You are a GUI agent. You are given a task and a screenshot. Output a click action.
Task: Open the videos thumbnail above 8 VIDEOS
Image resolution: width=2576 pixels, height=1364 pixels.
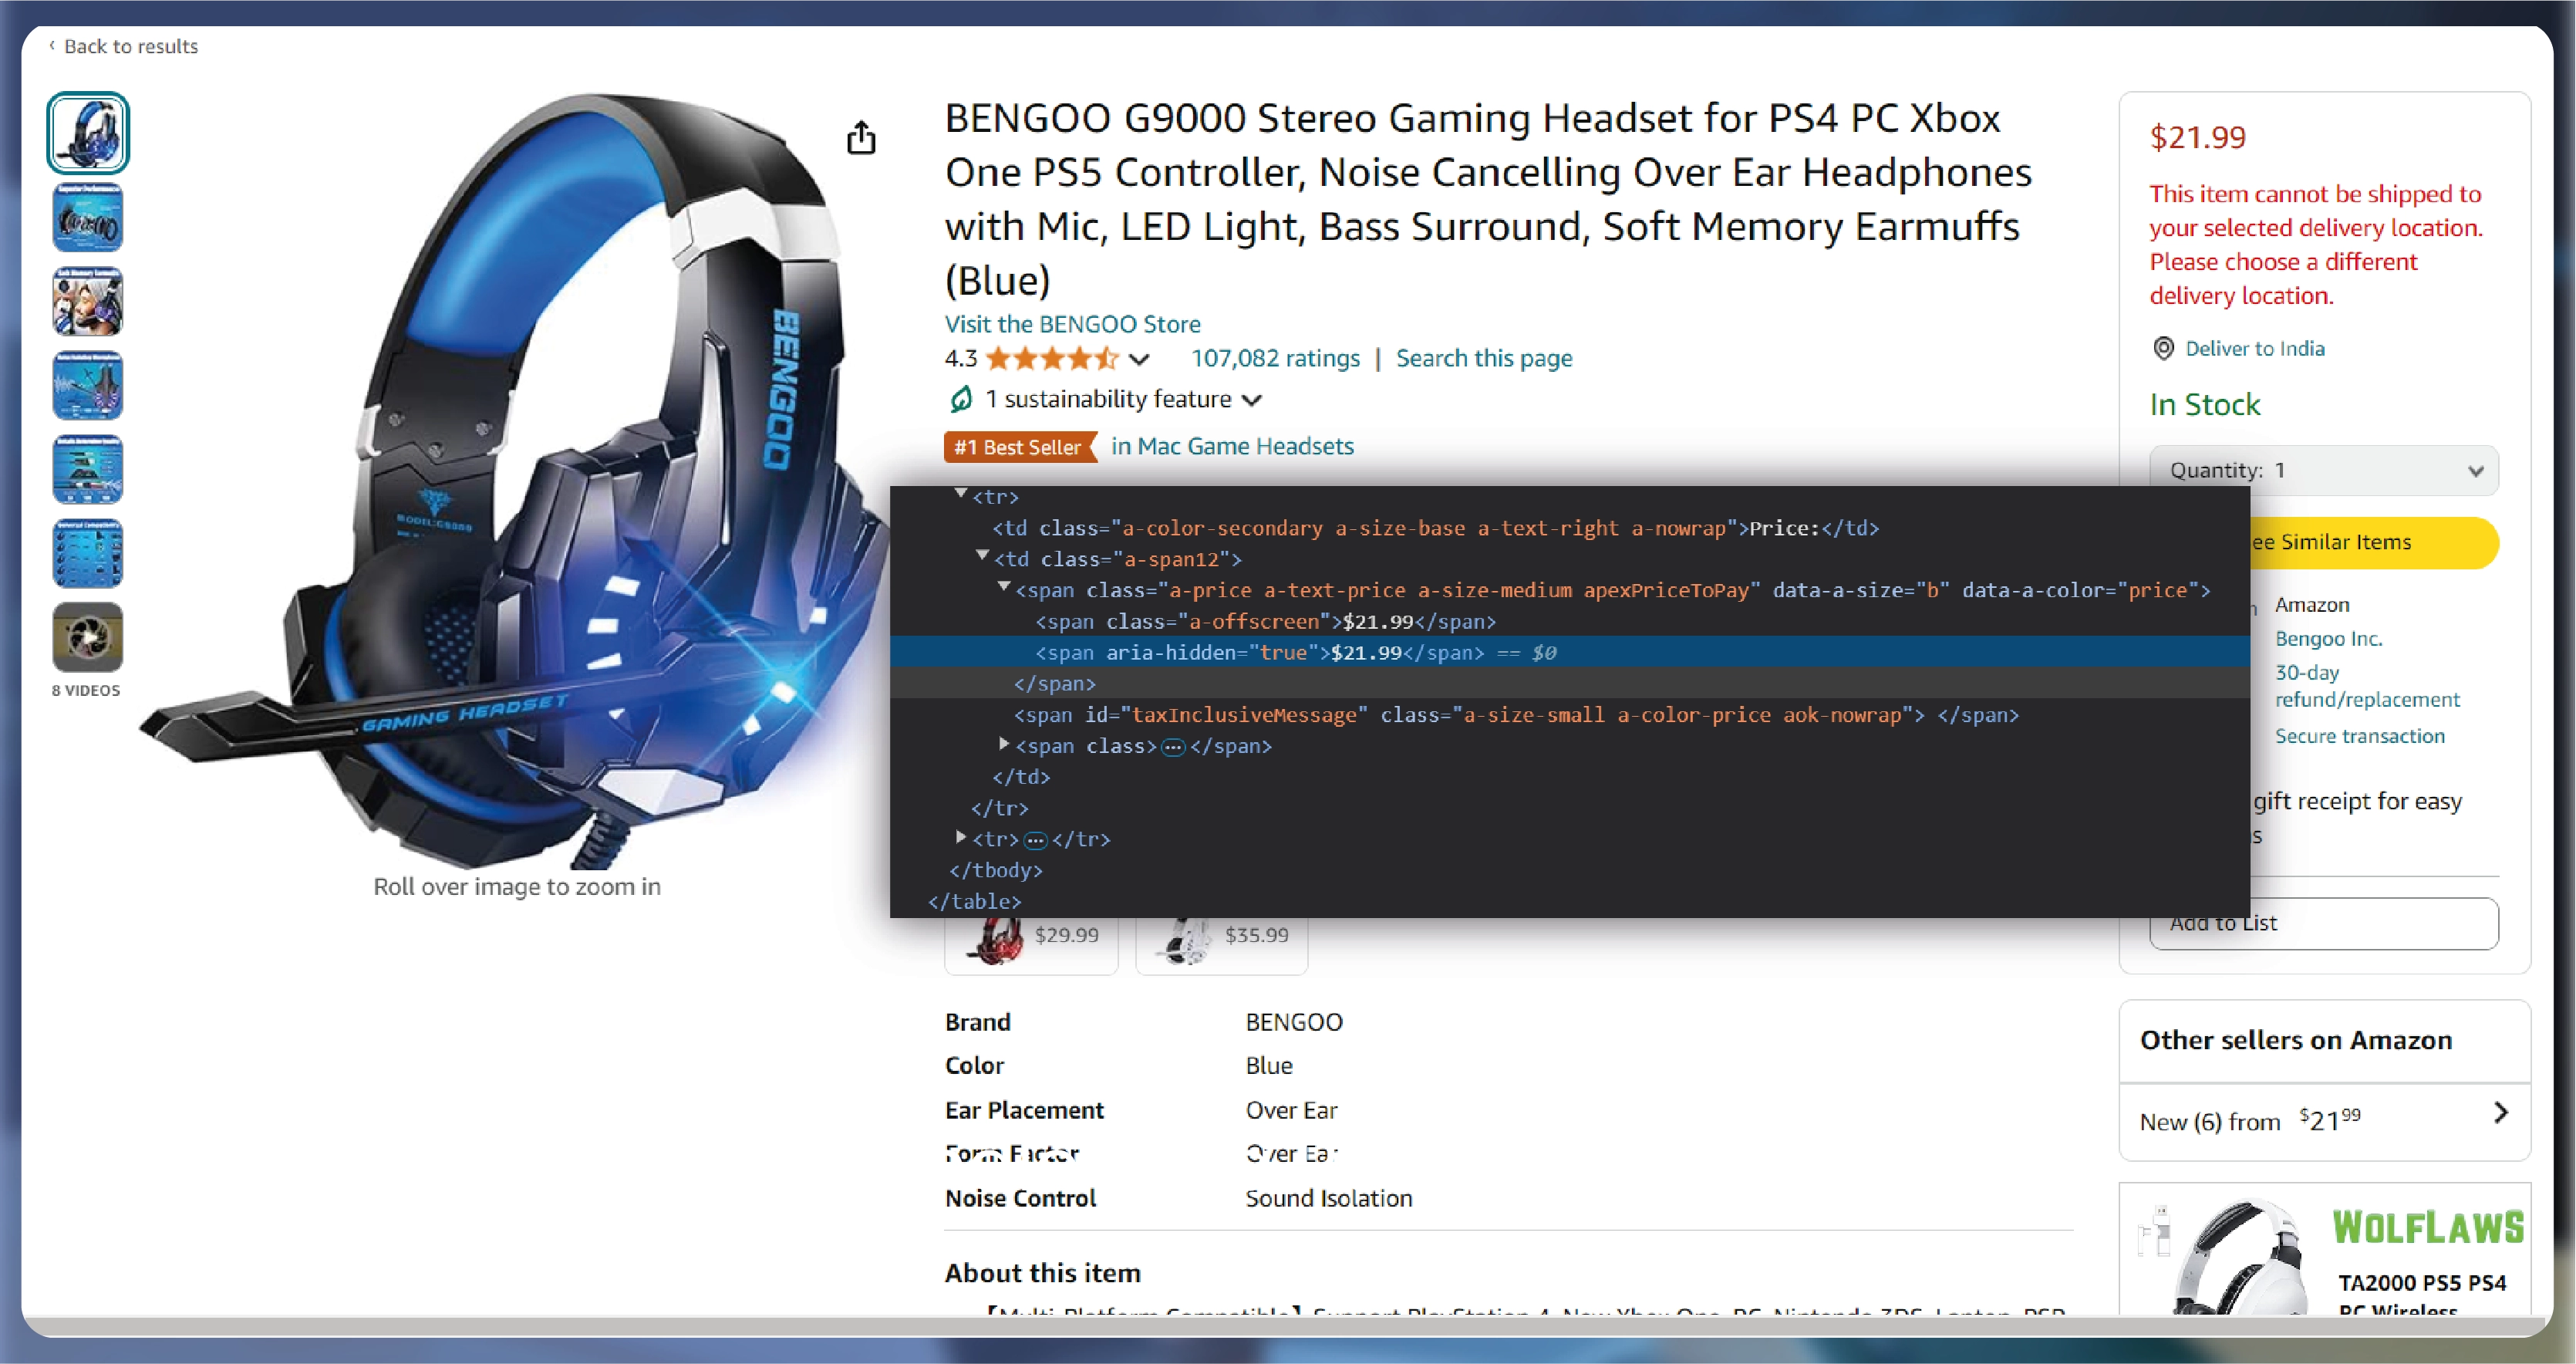click(x=88, y=637)
